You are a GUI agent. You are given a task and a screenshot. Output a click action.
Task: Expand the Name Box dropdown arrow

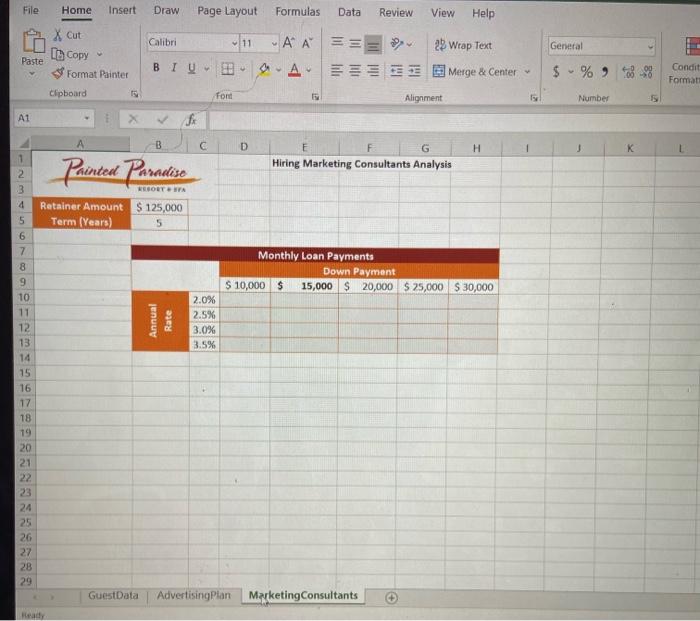[87, 118]
